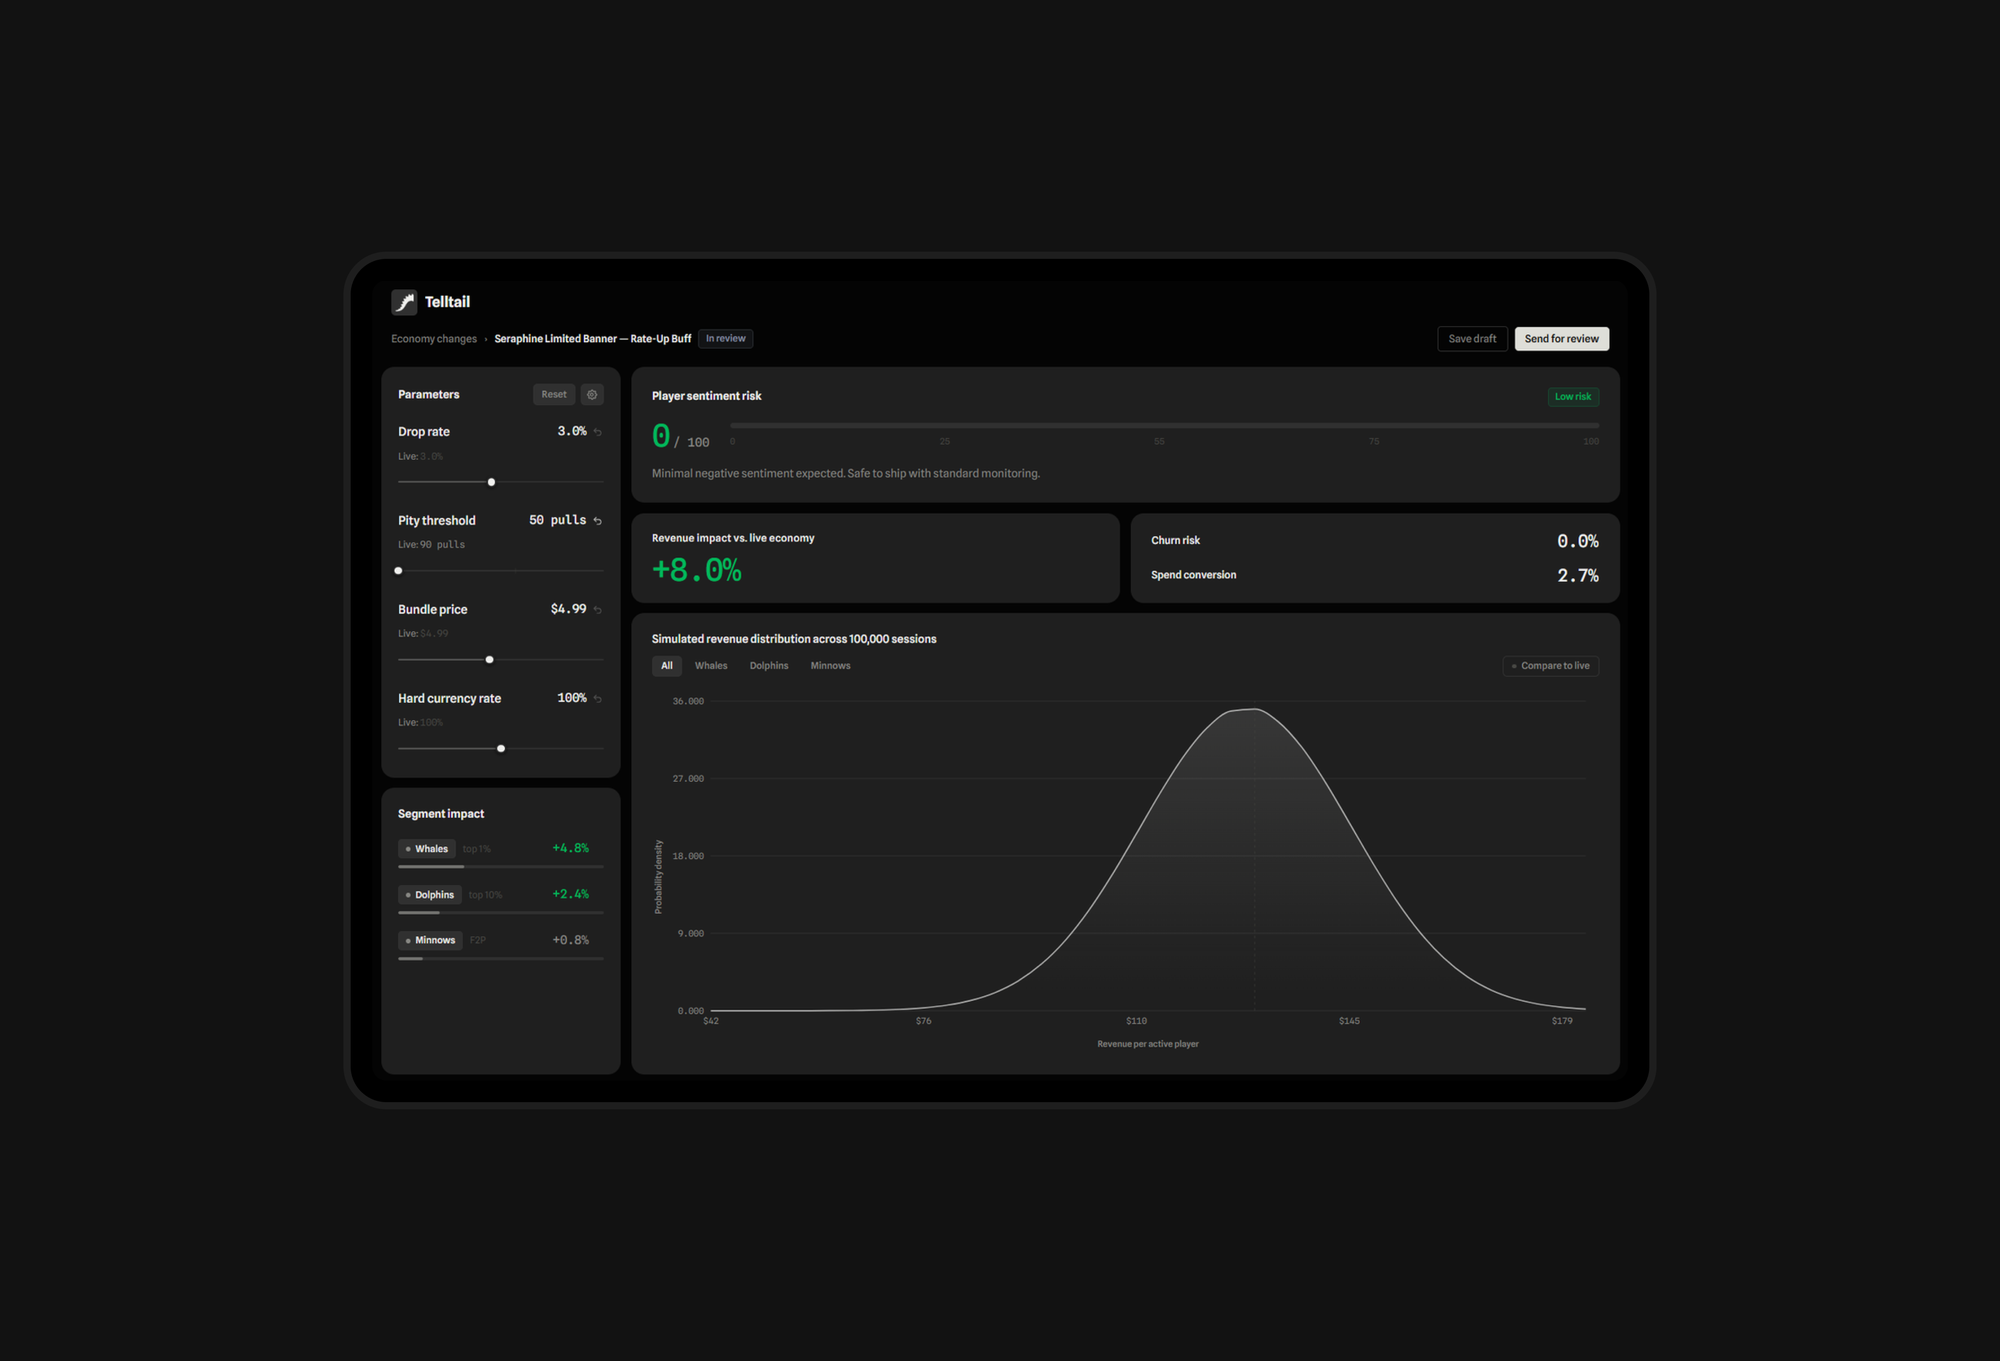Image resolution: width=2000 pixels, height=1361 pixels.
Task: Click the Player sentiment risk progress bar
Action: point(1164,426)
